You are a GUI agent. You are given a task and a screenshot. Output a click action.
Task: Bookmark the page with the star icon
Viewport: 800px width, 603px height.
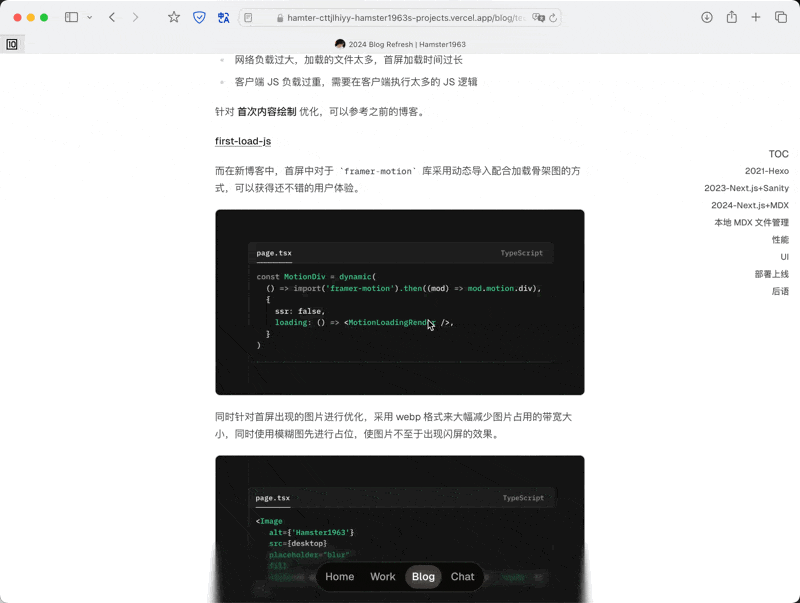coord(173,17)
